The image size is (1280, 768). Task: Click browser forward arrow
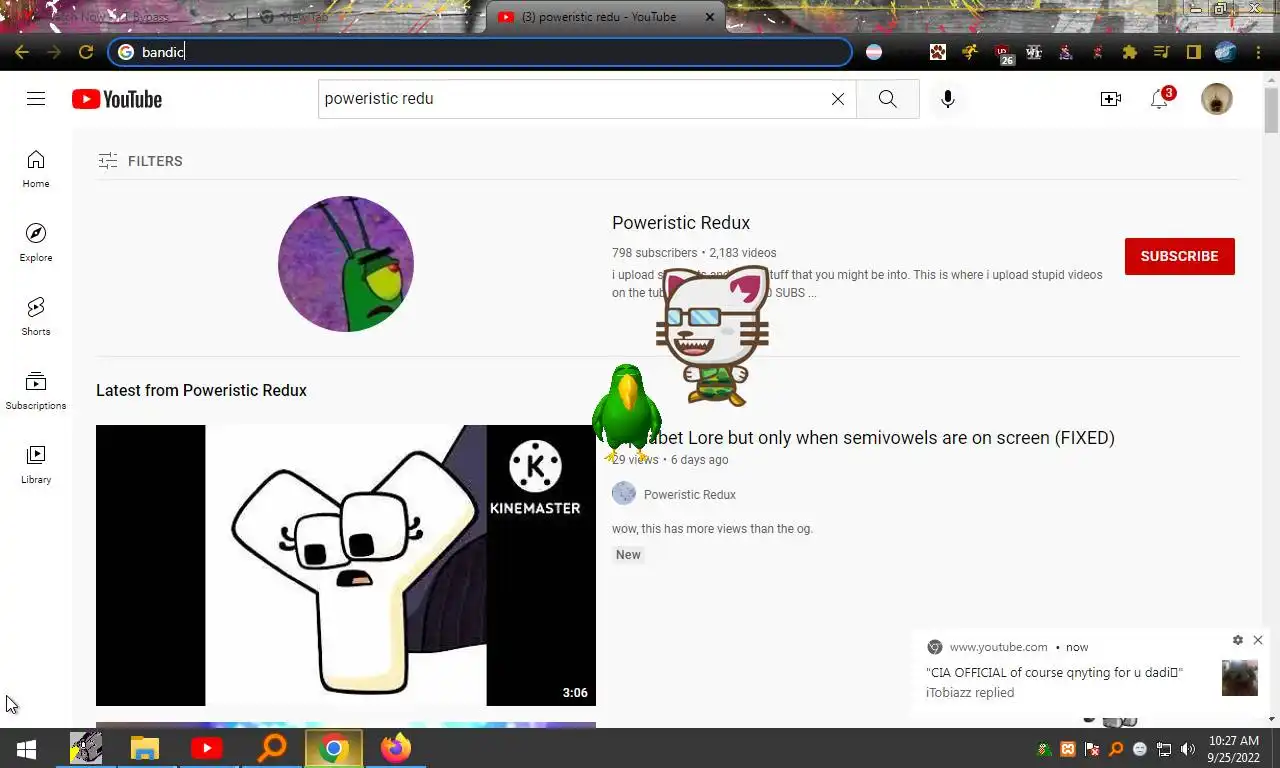click(54, 52)
